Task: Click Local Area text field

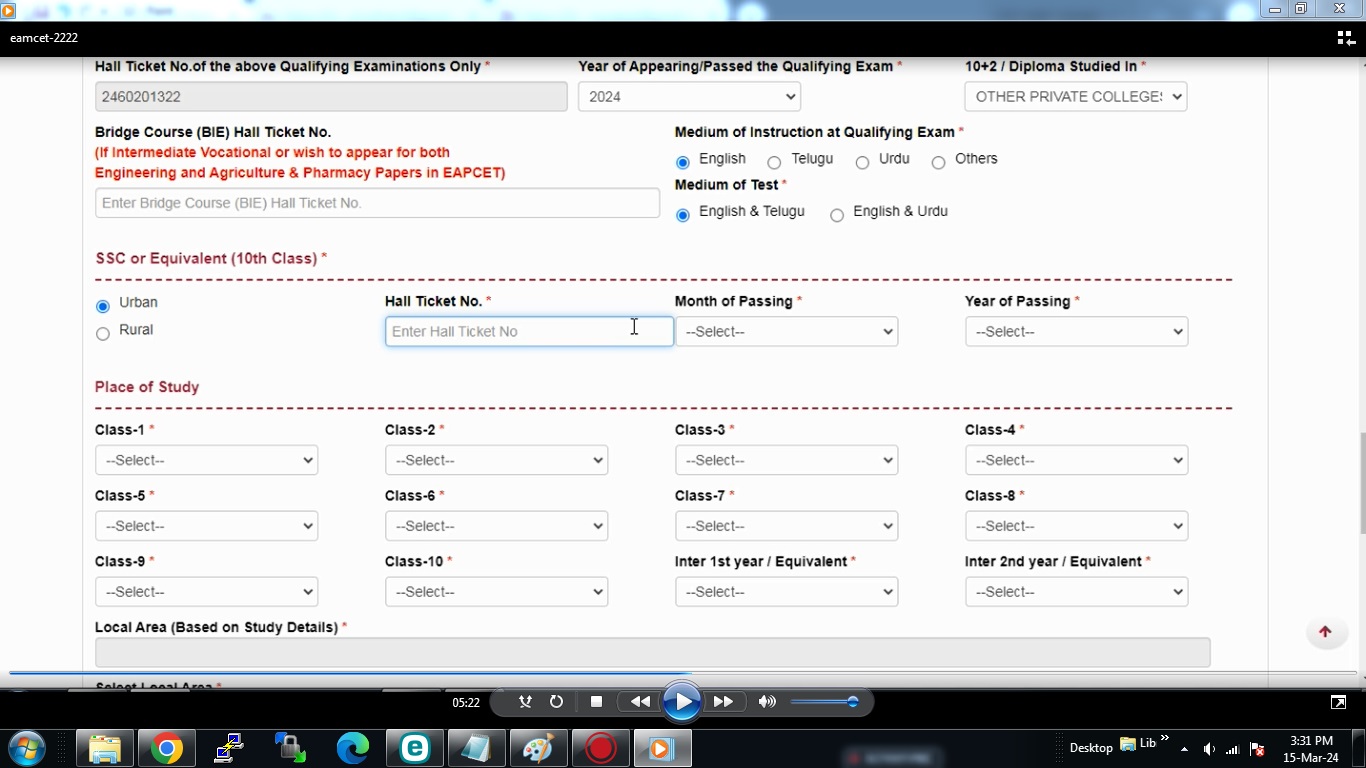Action: click(x=652, y=652)
